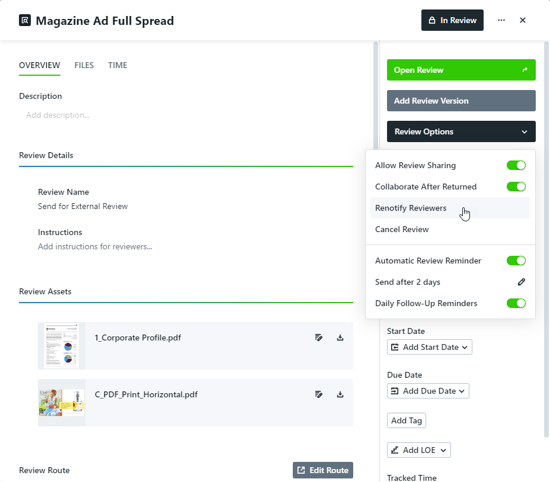Click the Edit Route button
This screenshot has width=550, height=482.
[323, 470]
